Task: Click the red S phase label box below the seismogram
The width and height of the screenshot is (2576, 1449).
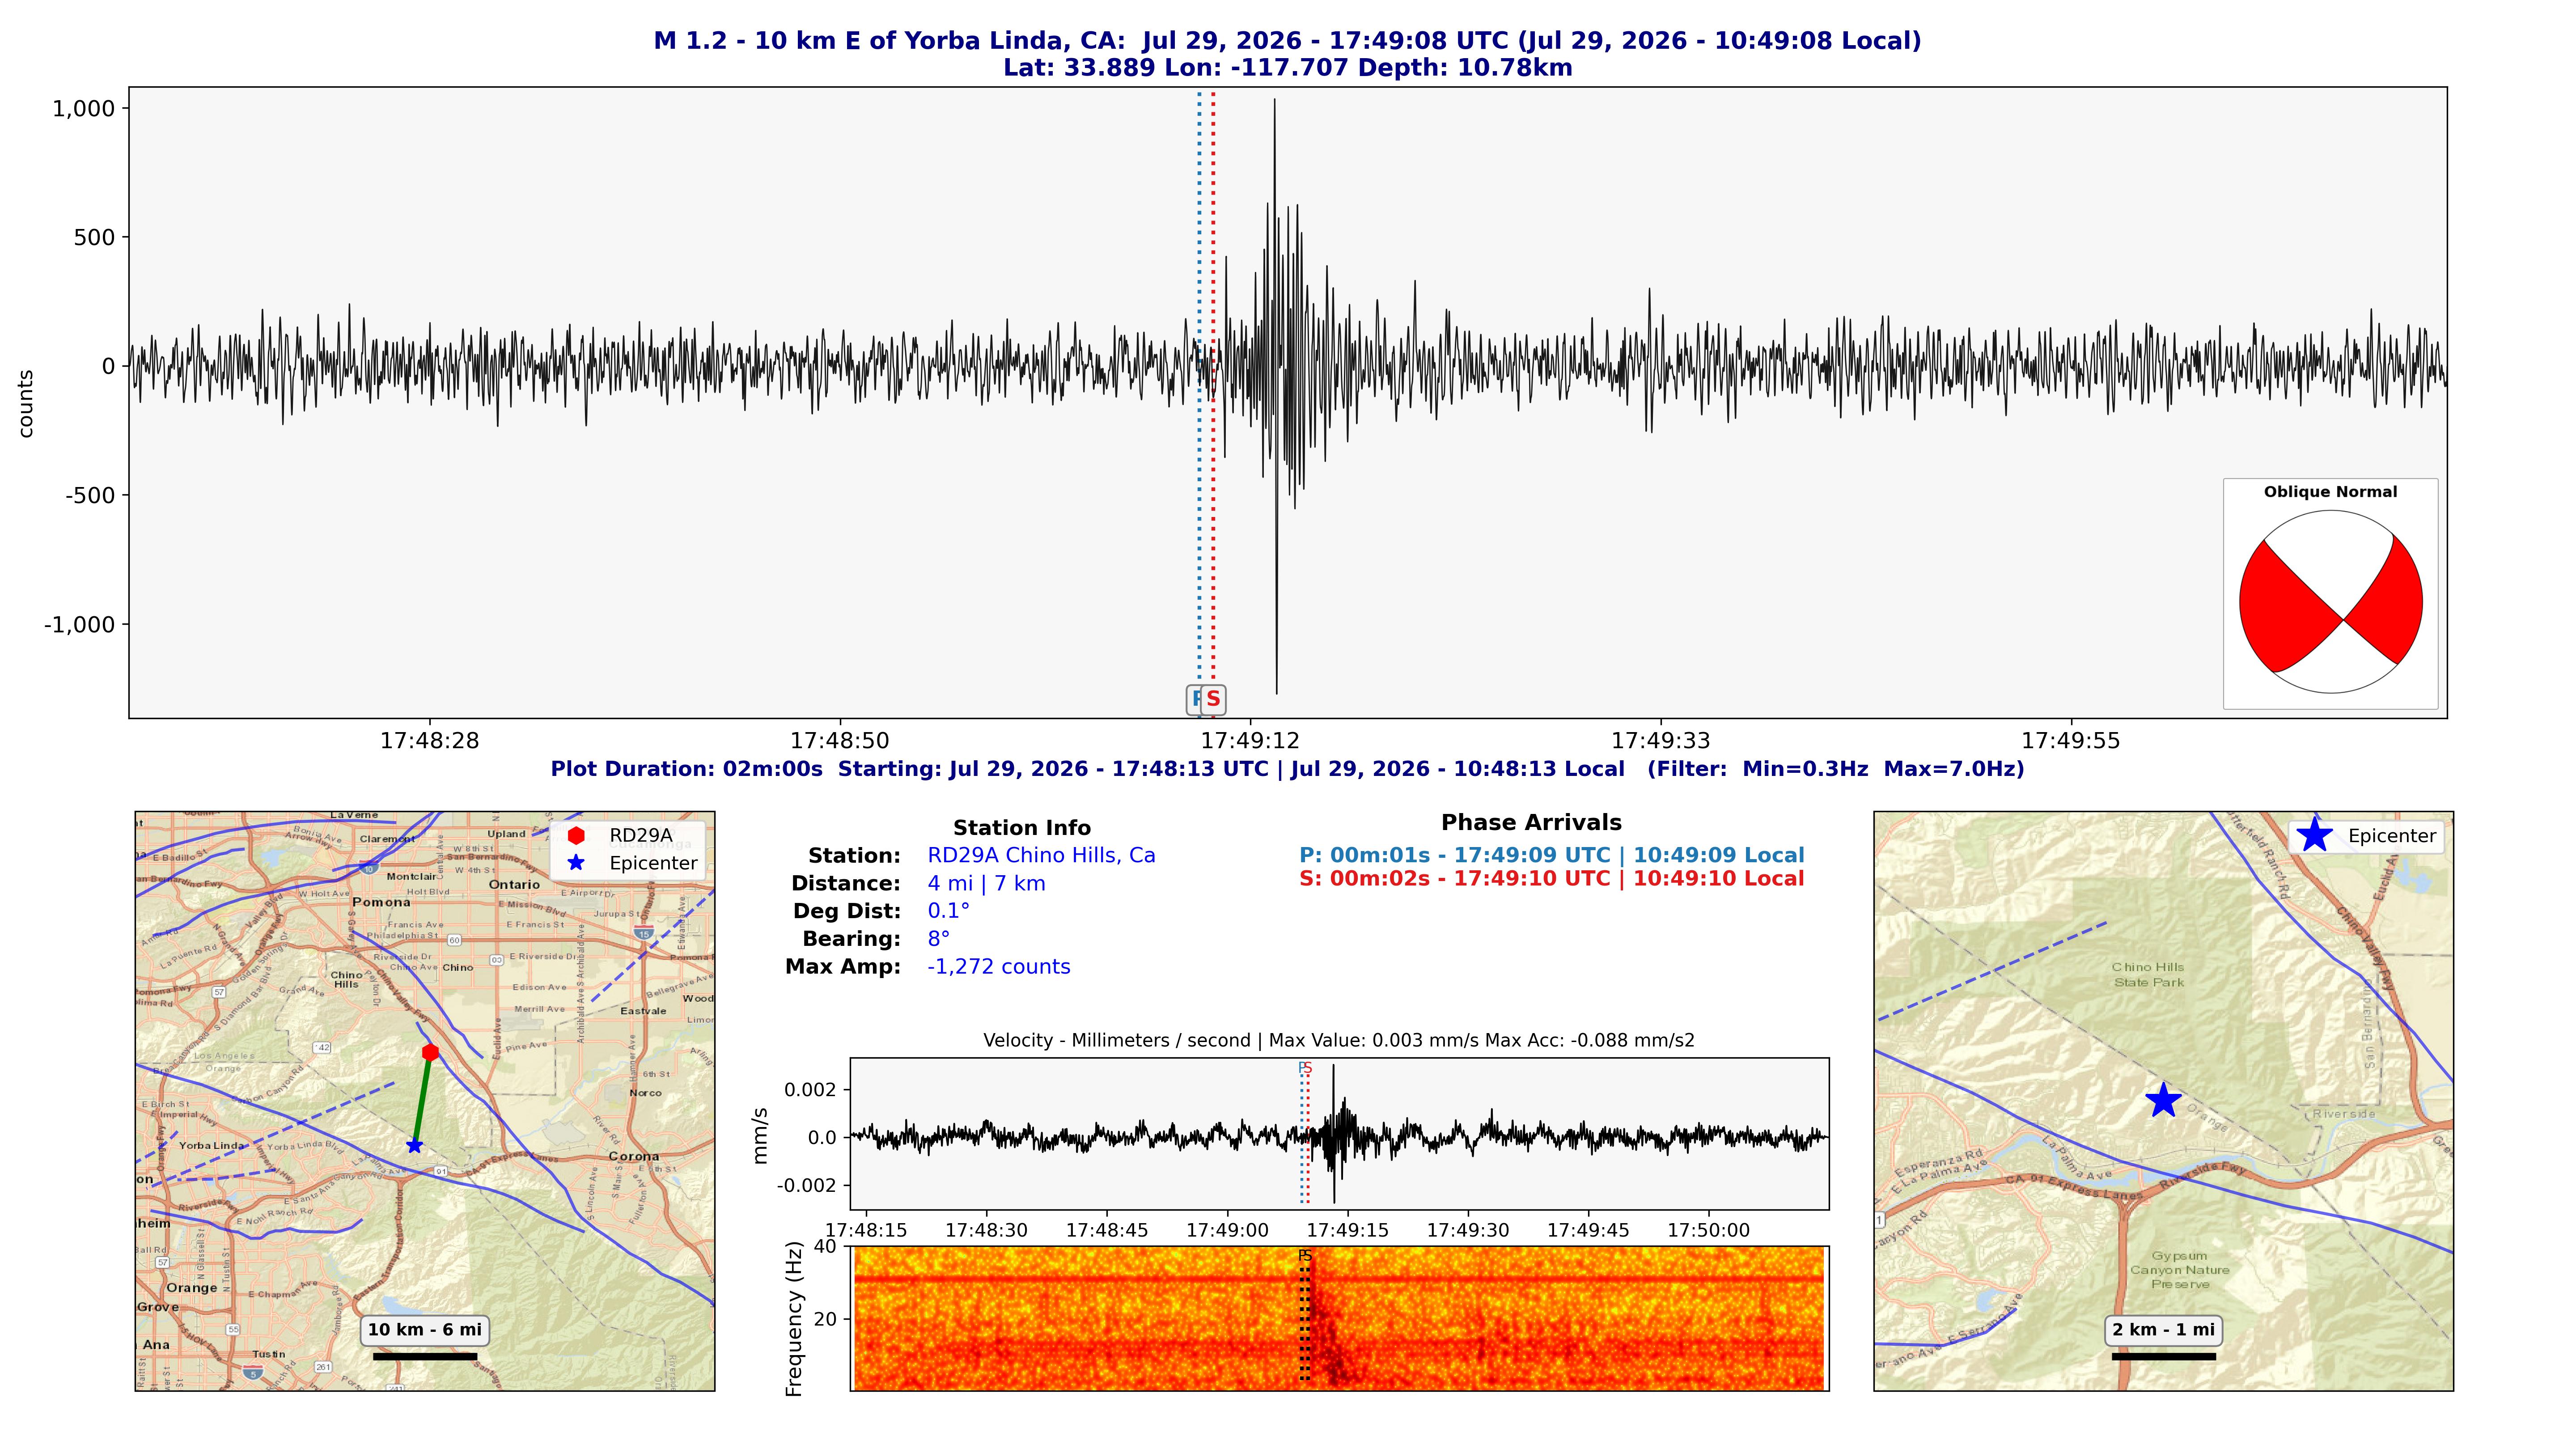Action: click(x=1213, y=699)
